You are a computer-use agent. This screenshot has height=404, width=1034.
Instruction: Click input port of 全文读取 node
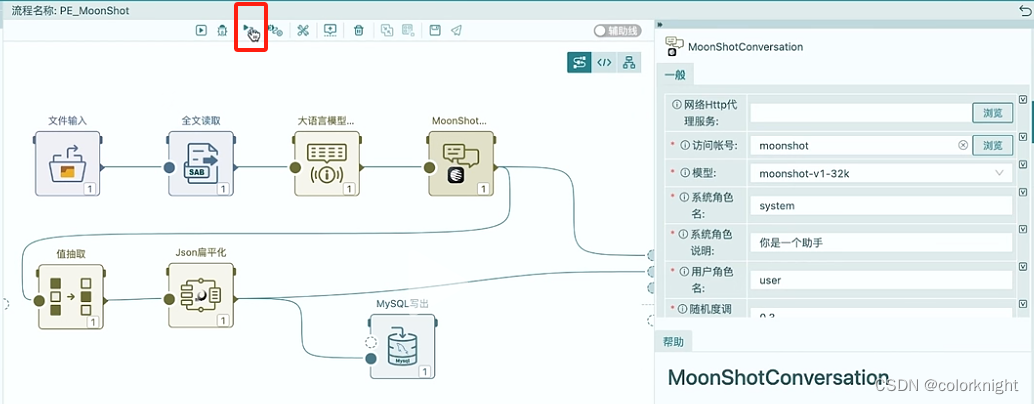[169, 168]
